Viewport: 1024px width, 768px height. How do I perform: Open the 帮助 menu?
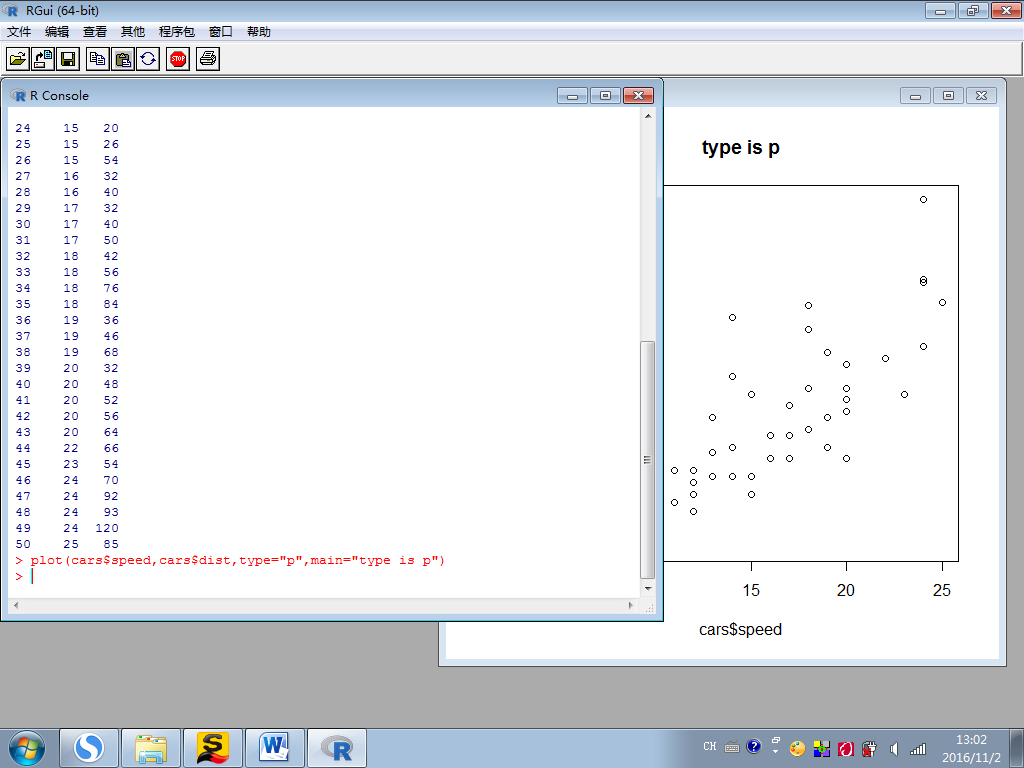[259, 31]
